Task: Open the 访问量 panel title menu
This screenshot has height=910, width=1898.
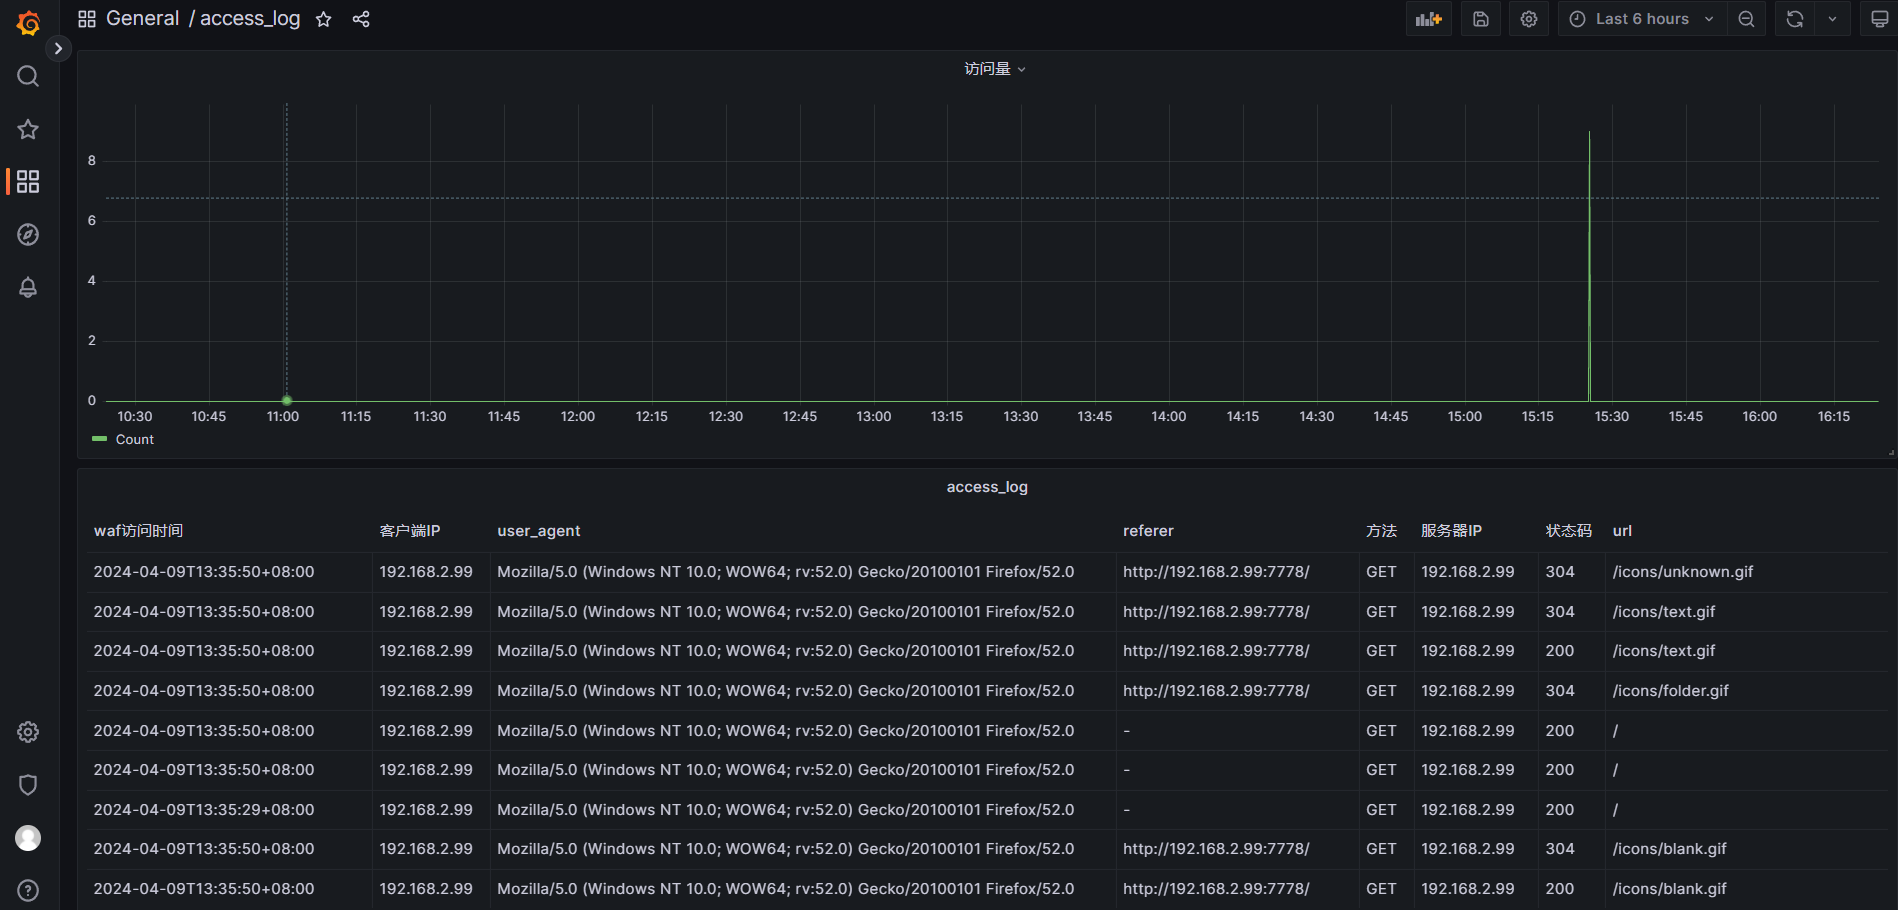Action: point(994,69)
